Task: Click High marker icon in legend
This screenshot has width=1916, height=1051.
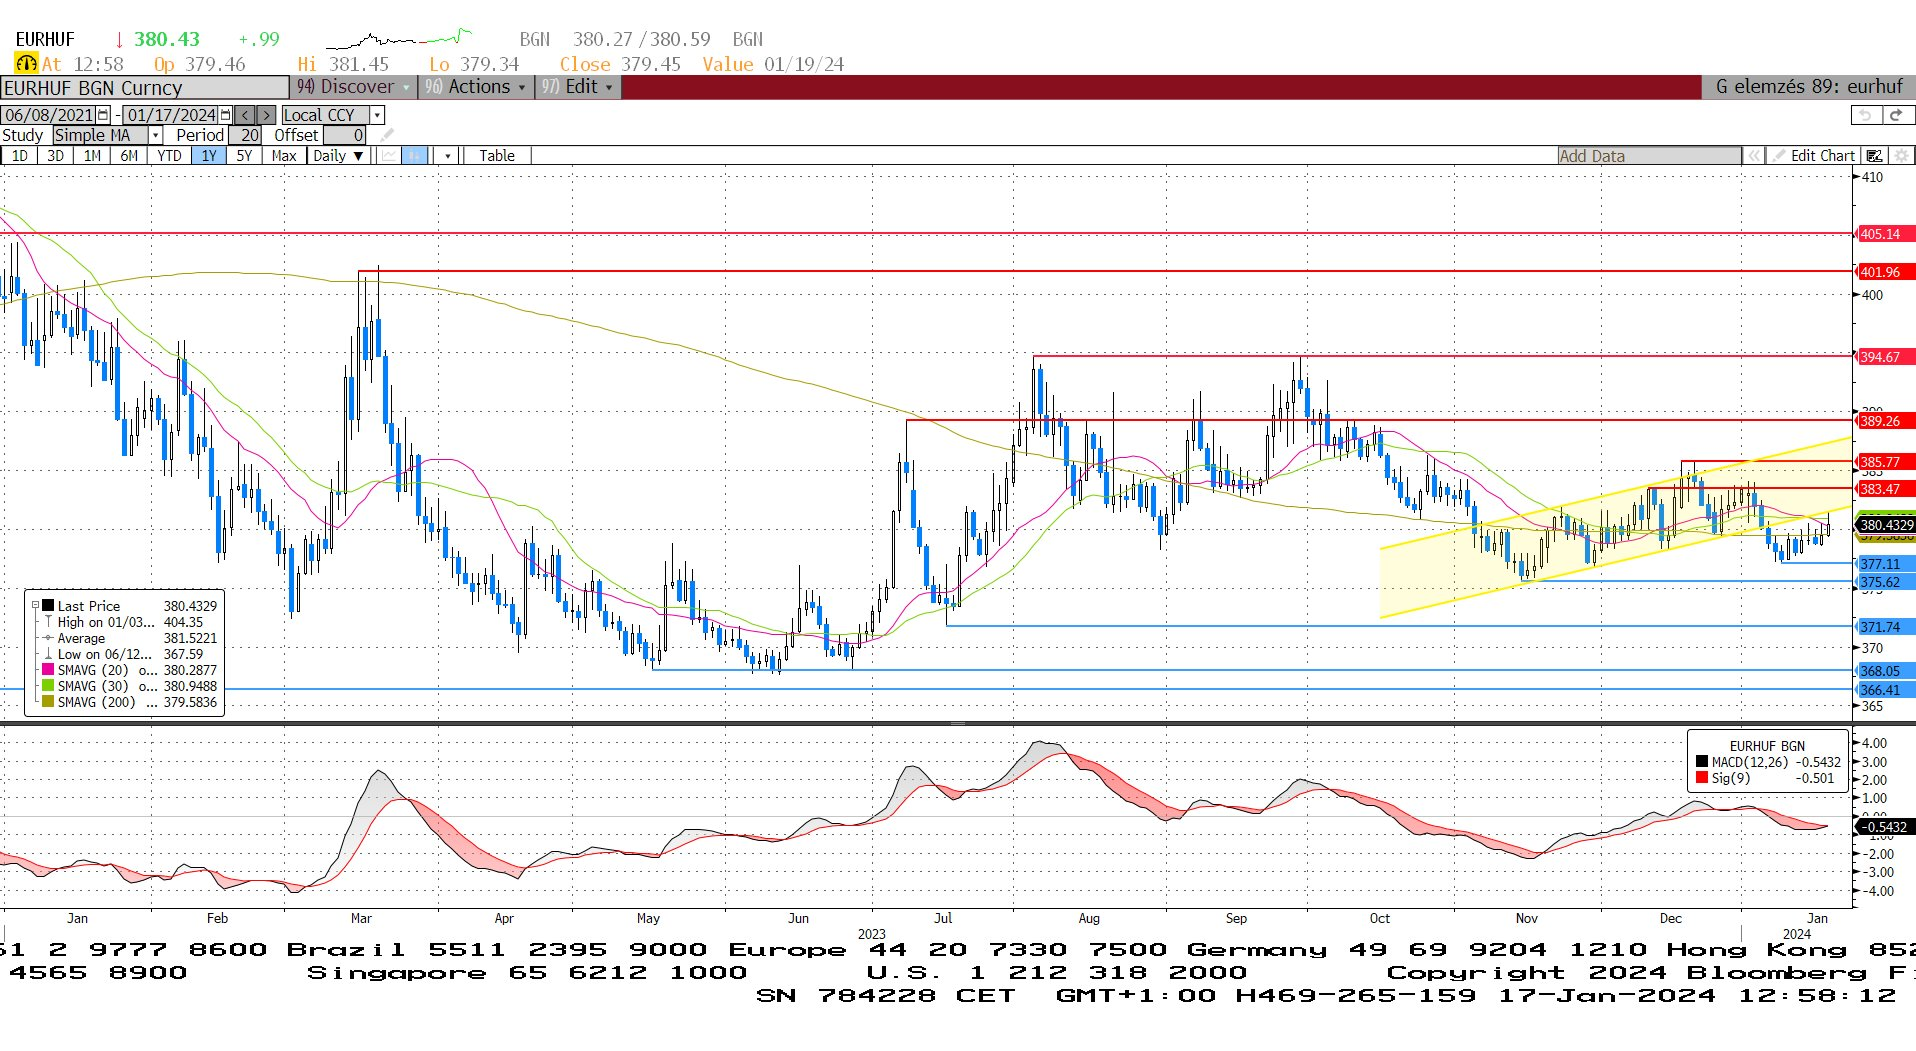Action: [x=48, y=622]
